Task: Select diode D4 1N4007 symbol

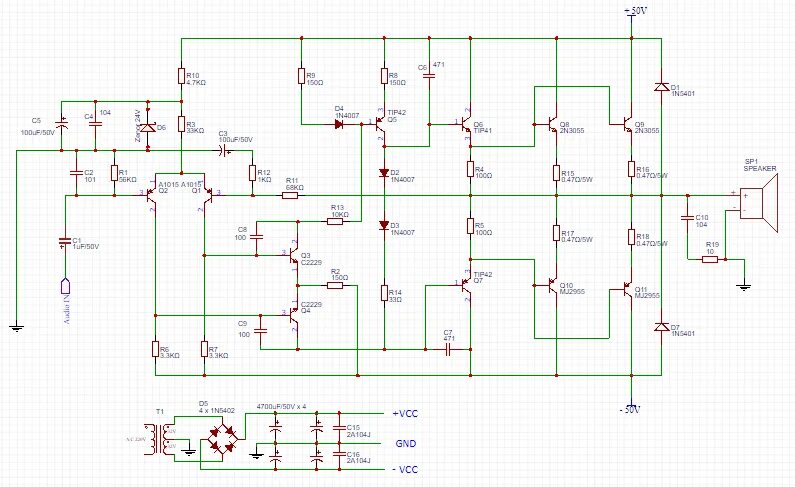Action: click(x=339, y=124)
